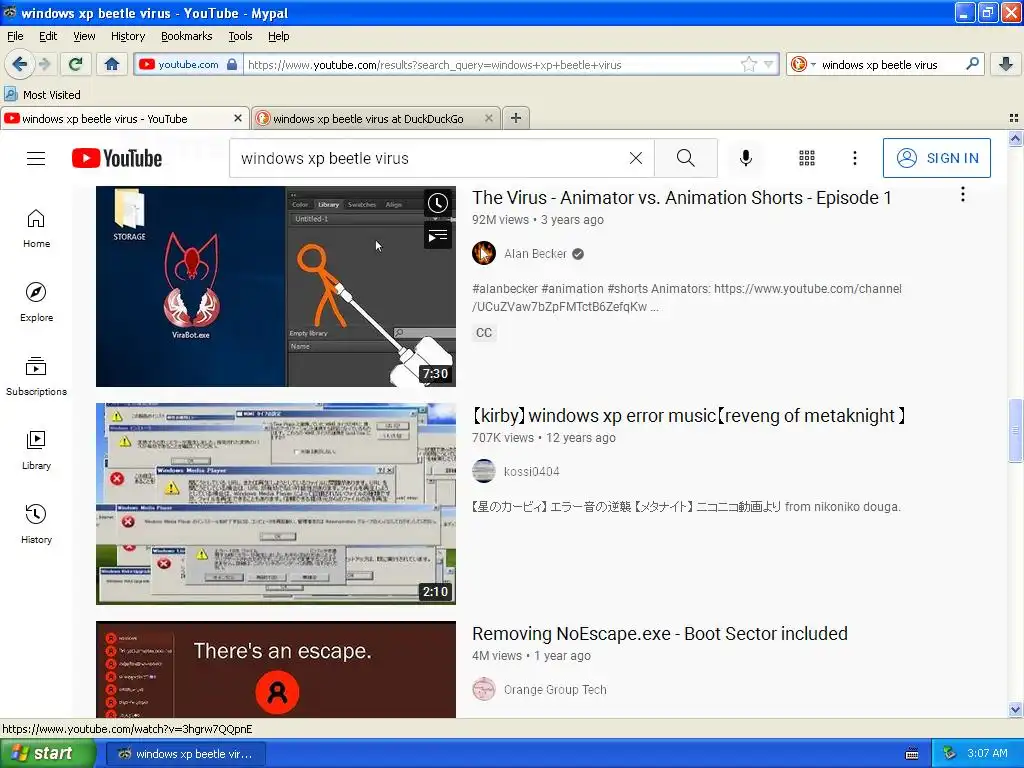The image size is (1024, 768).
Task: Bookmark this page with the star icon
Action: click(748, 64)
